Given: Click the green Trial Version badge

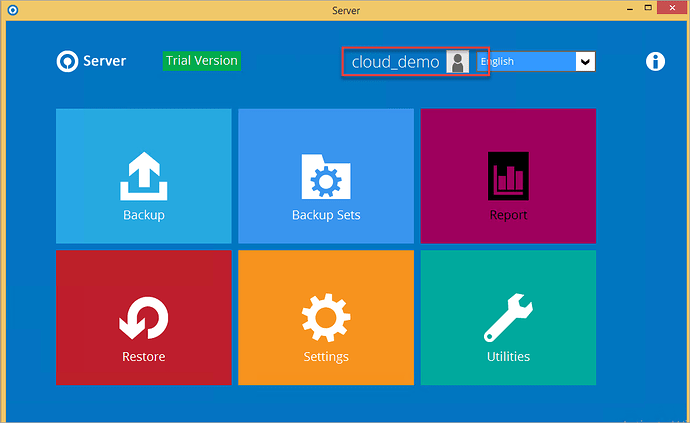Looking at the screenshot, I should pos(202,60).
